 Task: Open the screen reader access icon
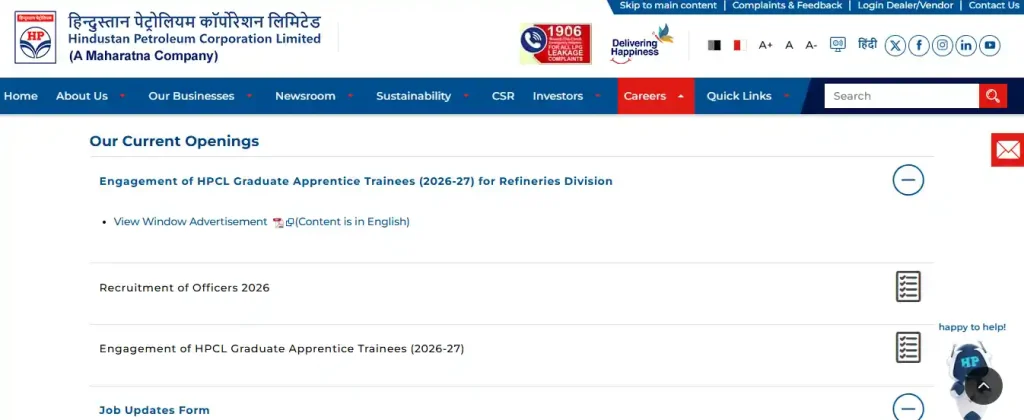pos(838,45)
